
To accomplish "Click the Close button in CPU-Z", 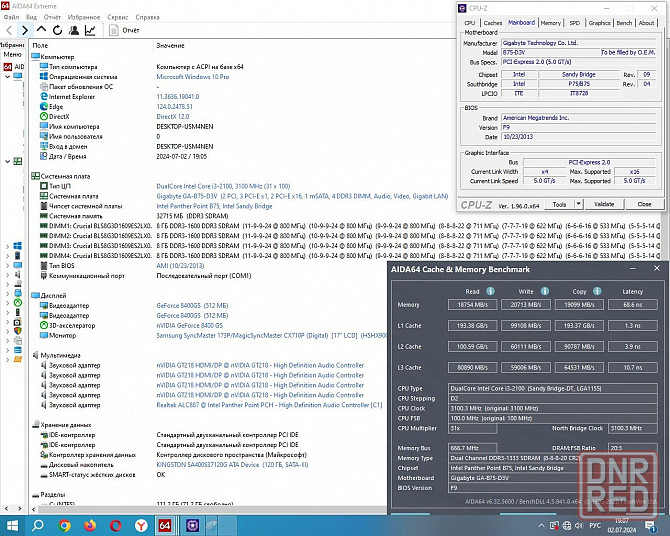I will 644,204.
